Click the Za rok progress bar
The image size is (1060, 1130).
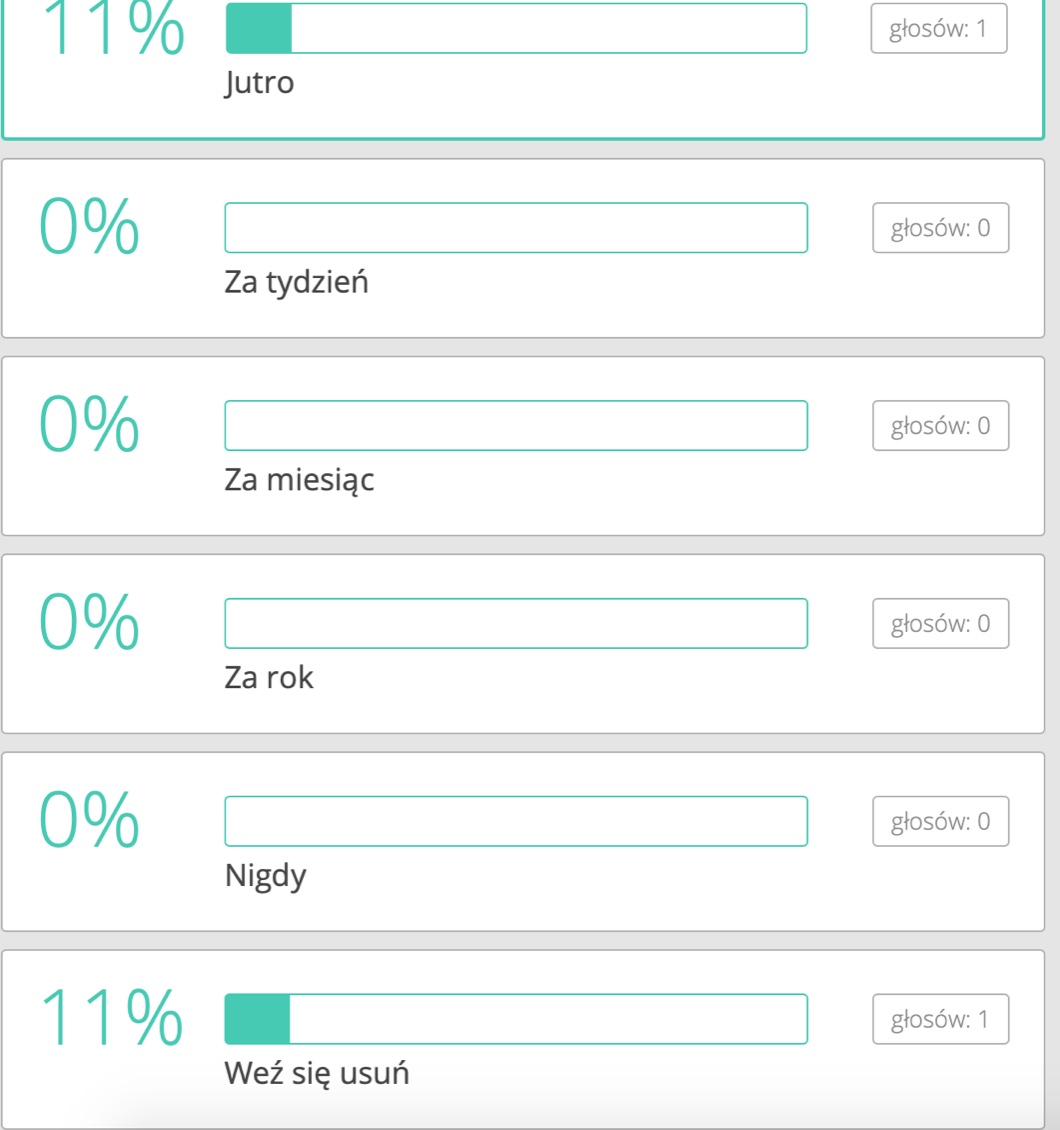[516, 624]
